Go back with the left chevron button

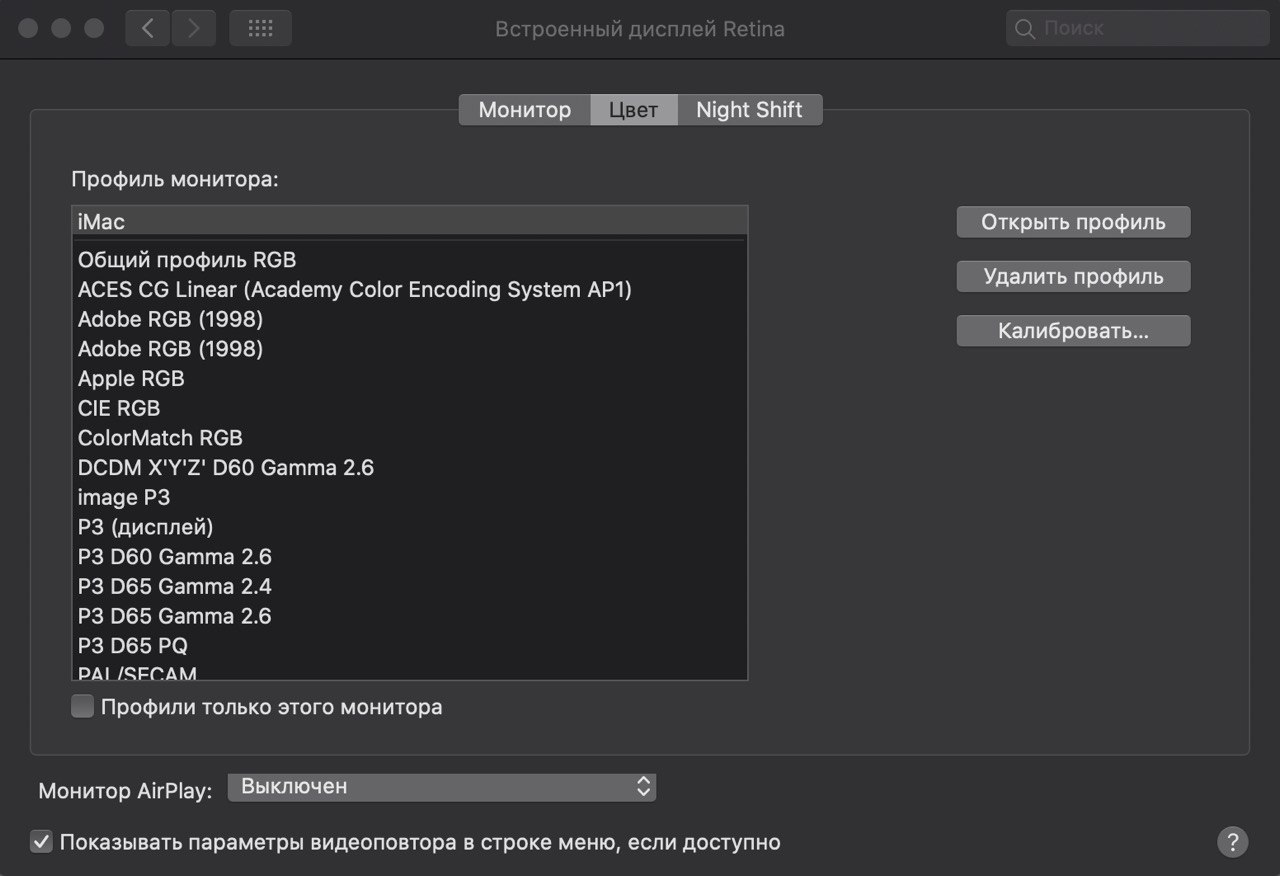(x=148, y=28)
